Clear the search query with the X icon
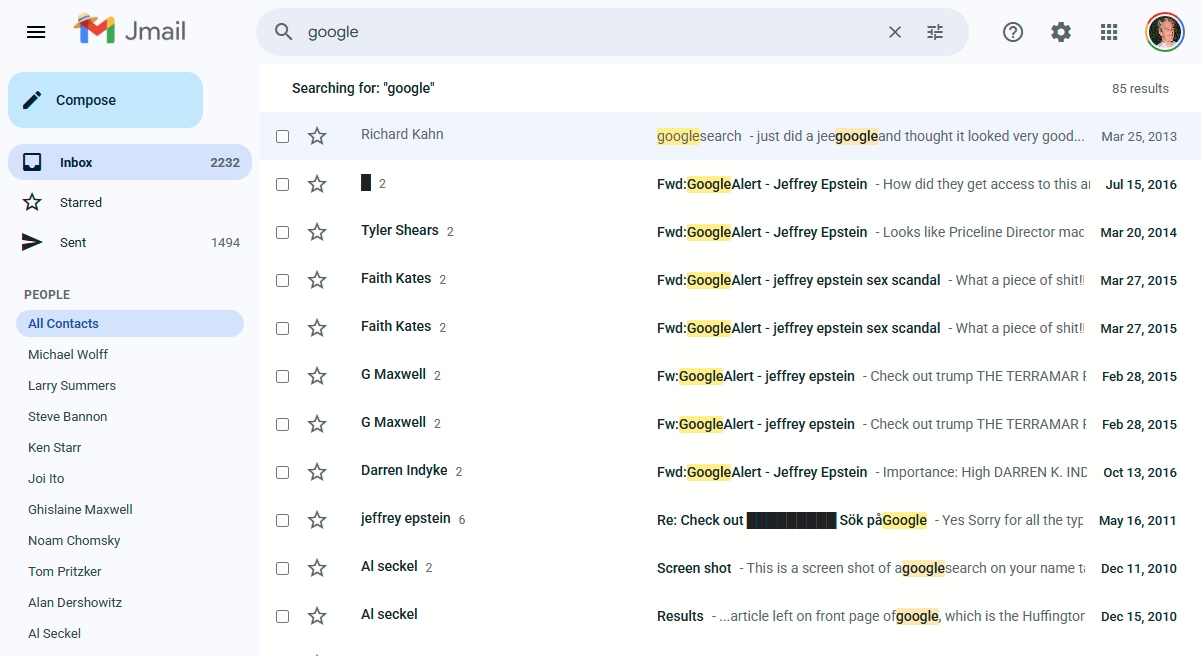Image resolution: width=1201 pixels, height=656 pixels. [894, 31]
